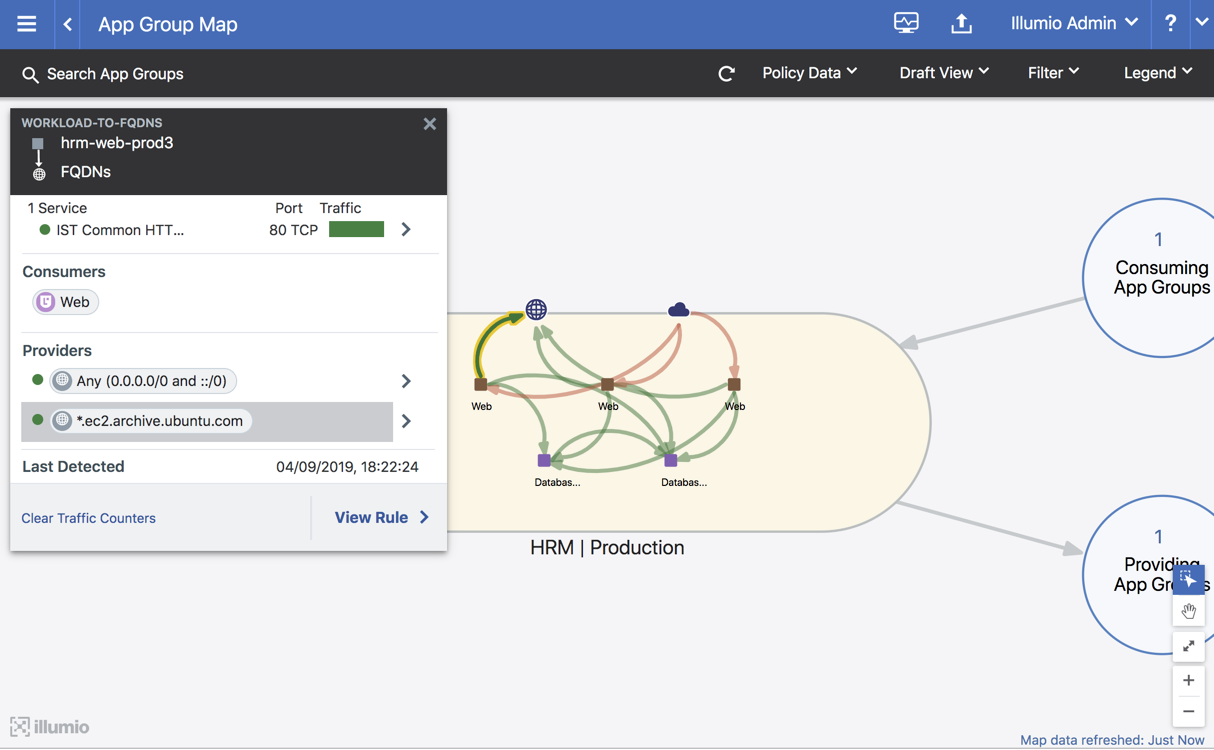Click the Last Detected timestamp value

pos(347,467)
